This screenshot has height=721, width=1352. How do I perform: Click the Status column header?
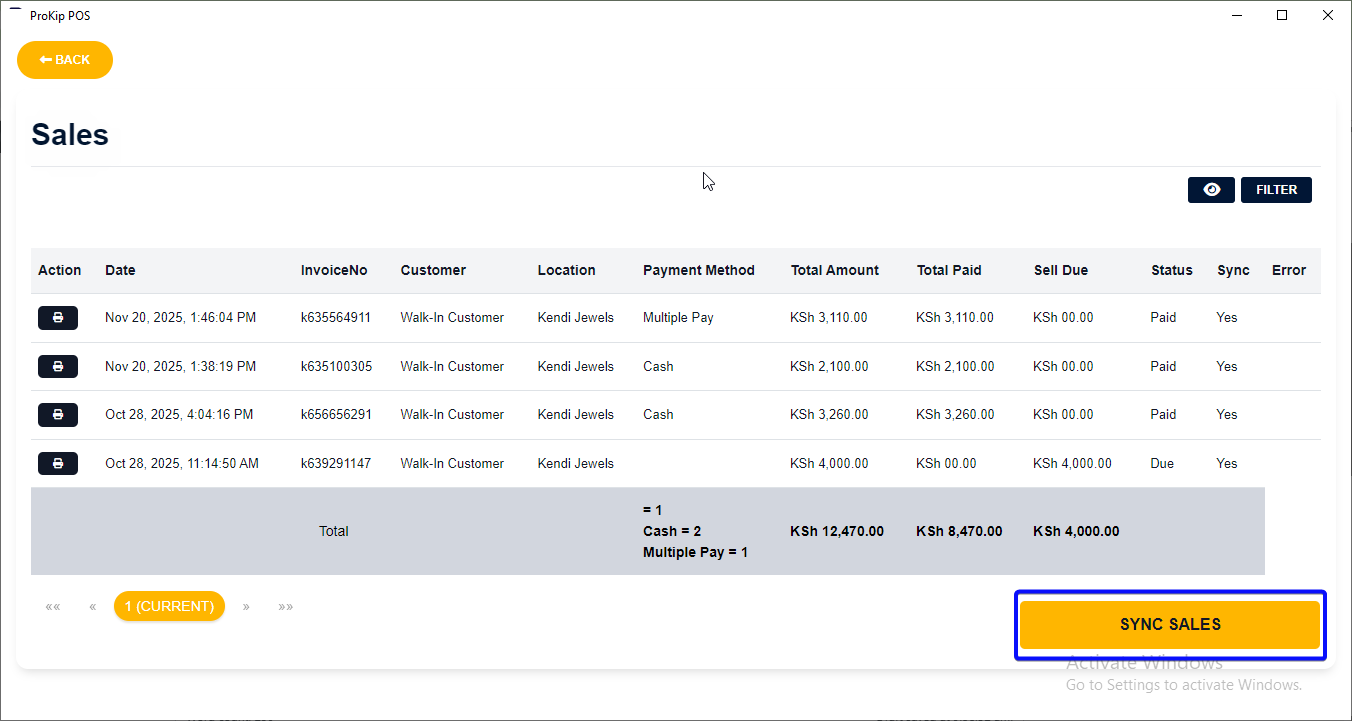(x=1172, y=270)
